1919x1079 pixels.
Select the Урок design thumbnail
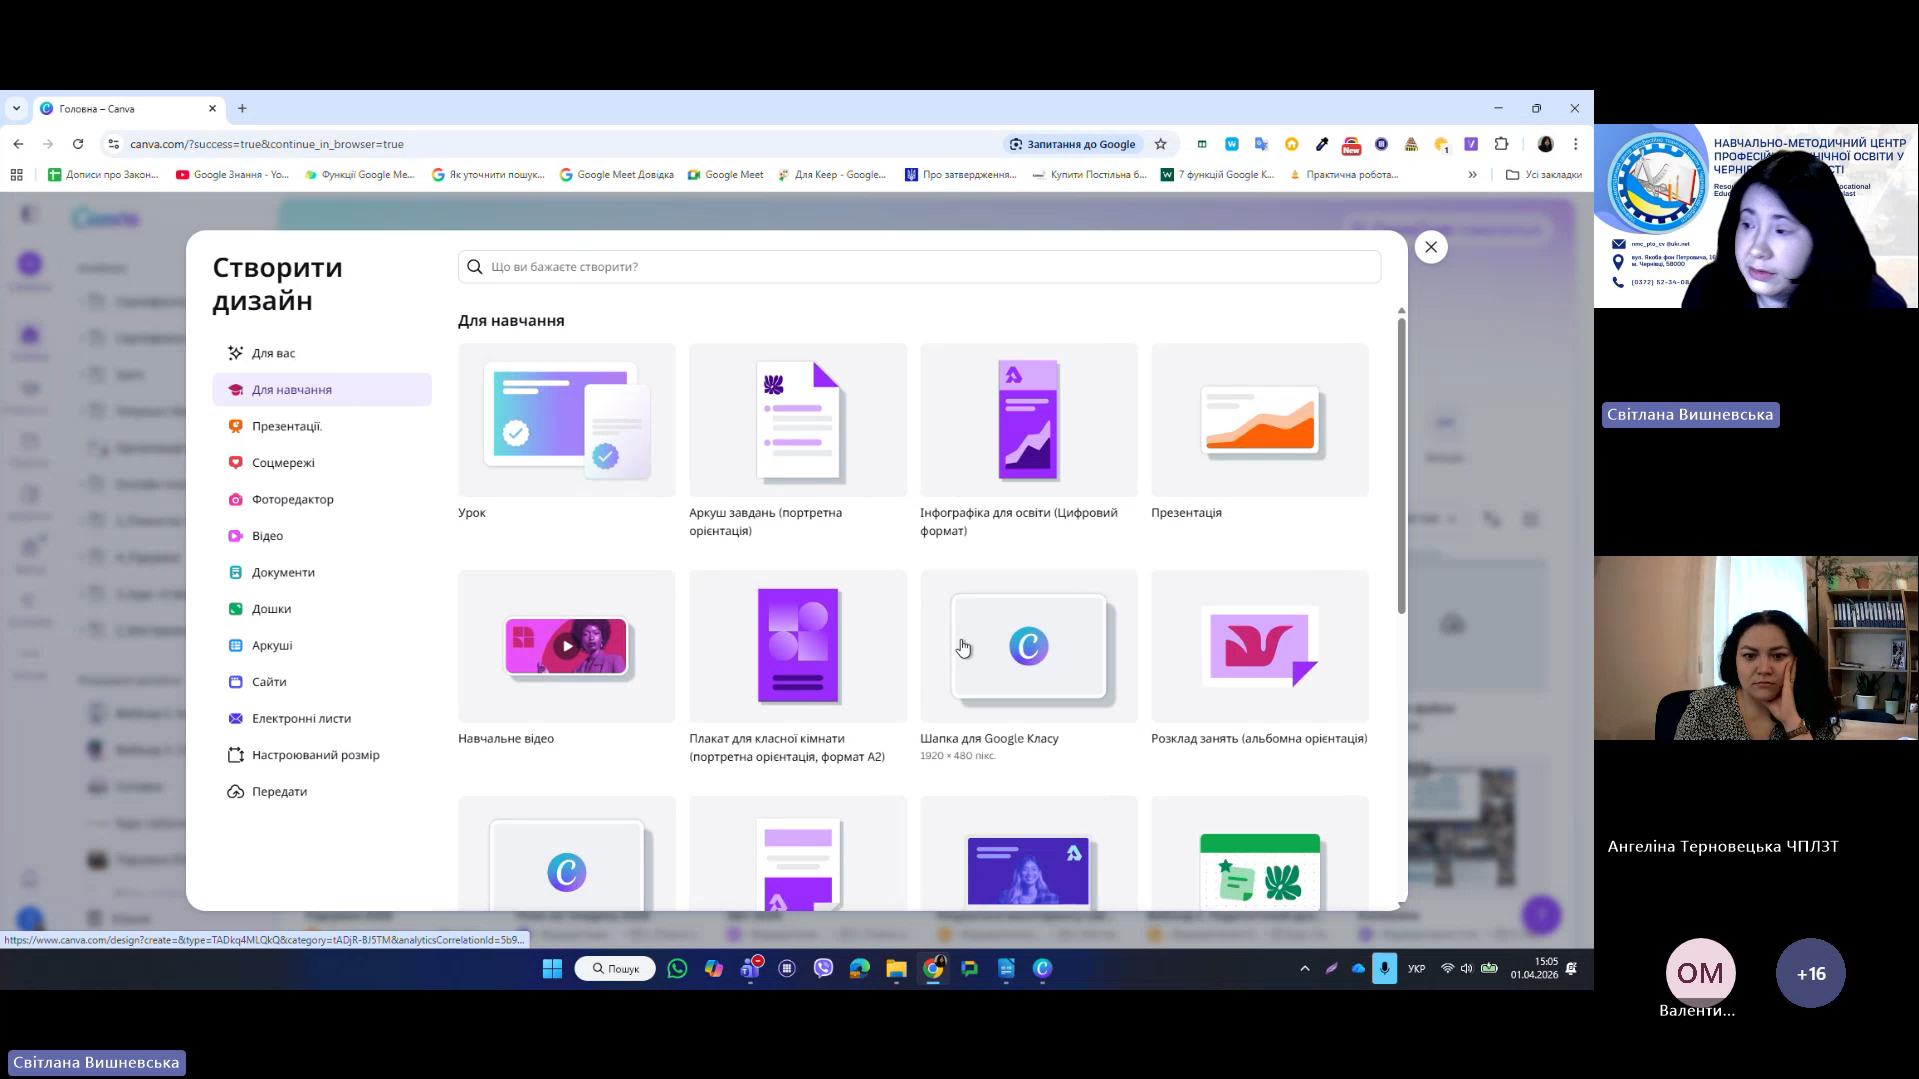click(x=566, y=420)
